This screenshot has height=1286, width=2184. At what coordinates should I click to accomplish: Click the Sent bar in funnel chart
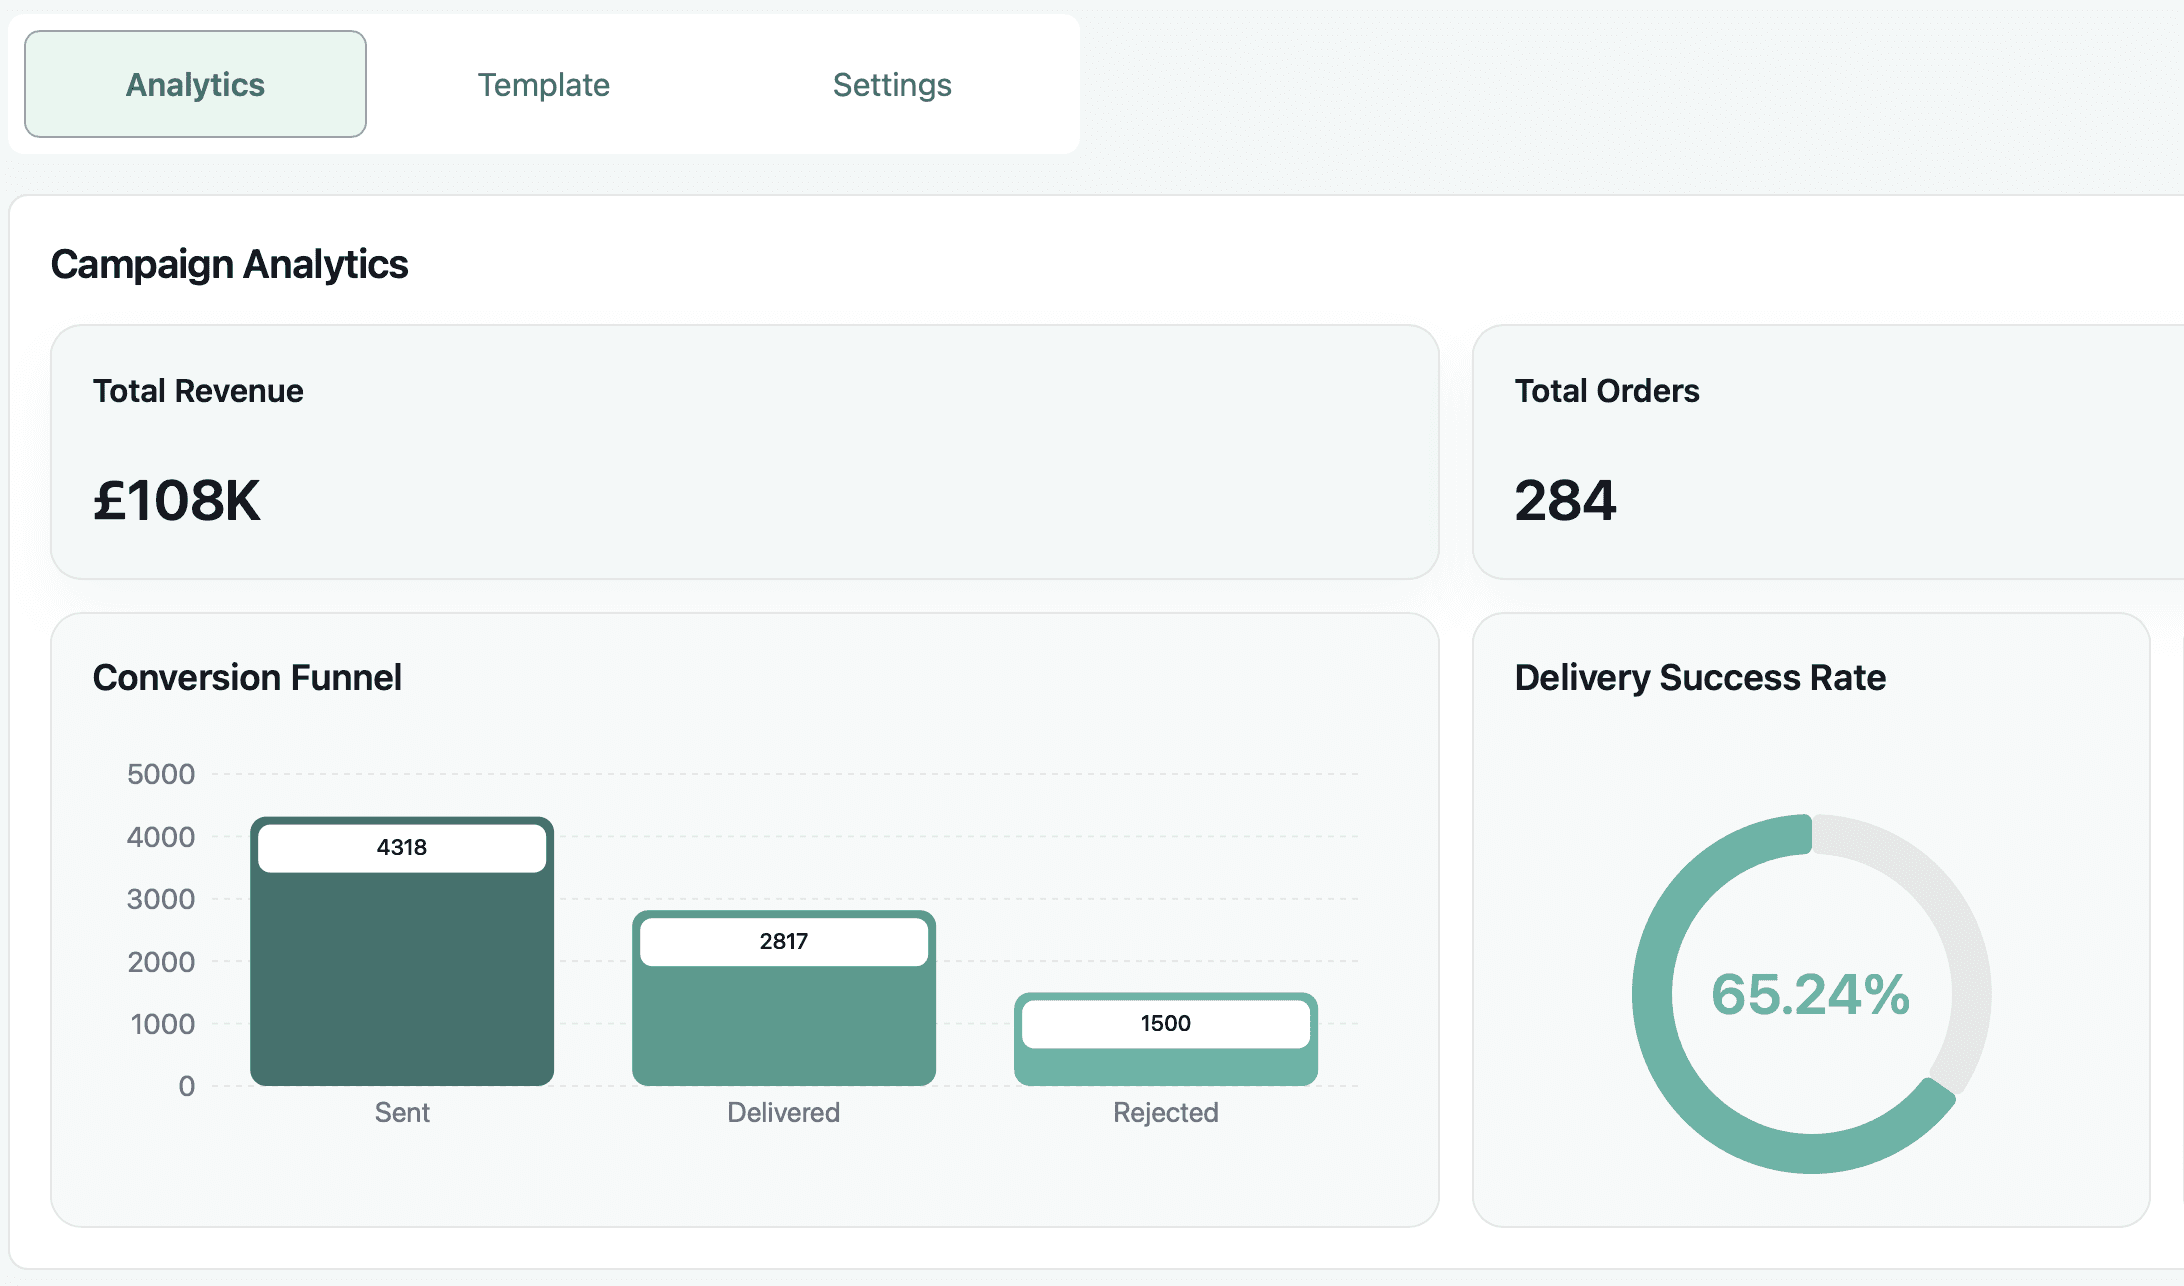click(x=402, y=980)
